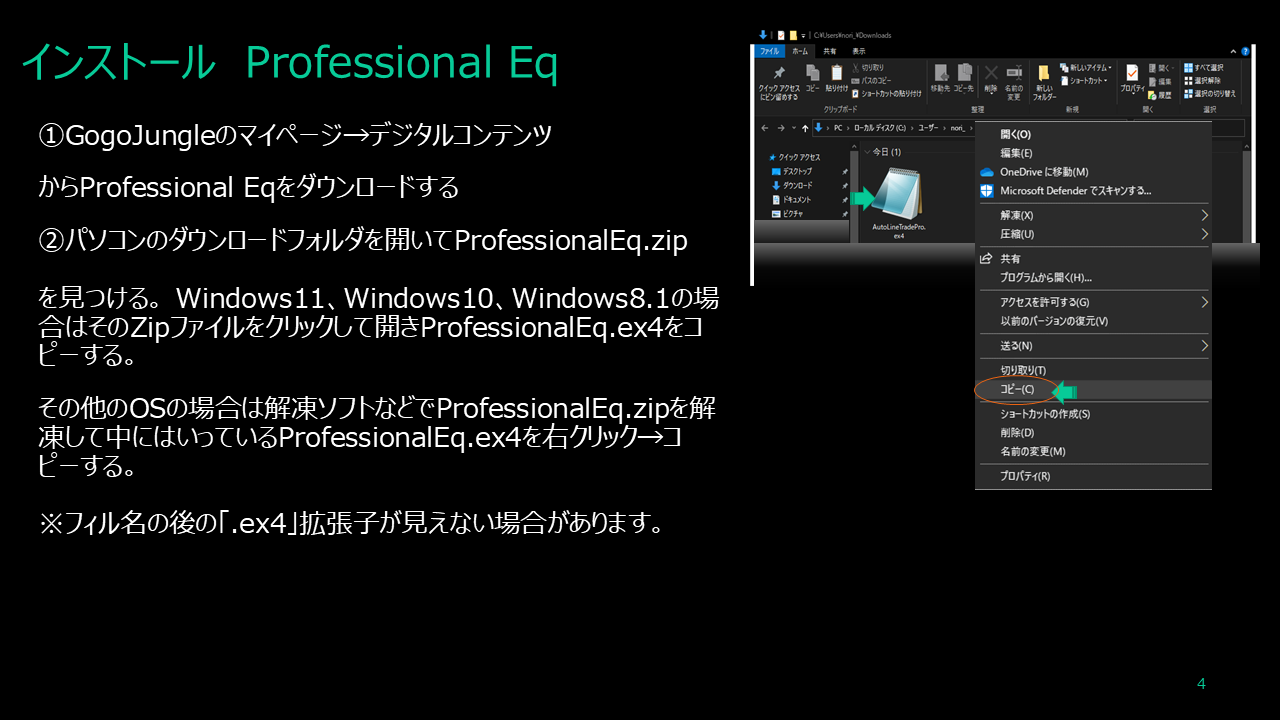Select Quick access (クイックアクセス) in sidebar
The image size is (1280, 720).
coord(795,157)
